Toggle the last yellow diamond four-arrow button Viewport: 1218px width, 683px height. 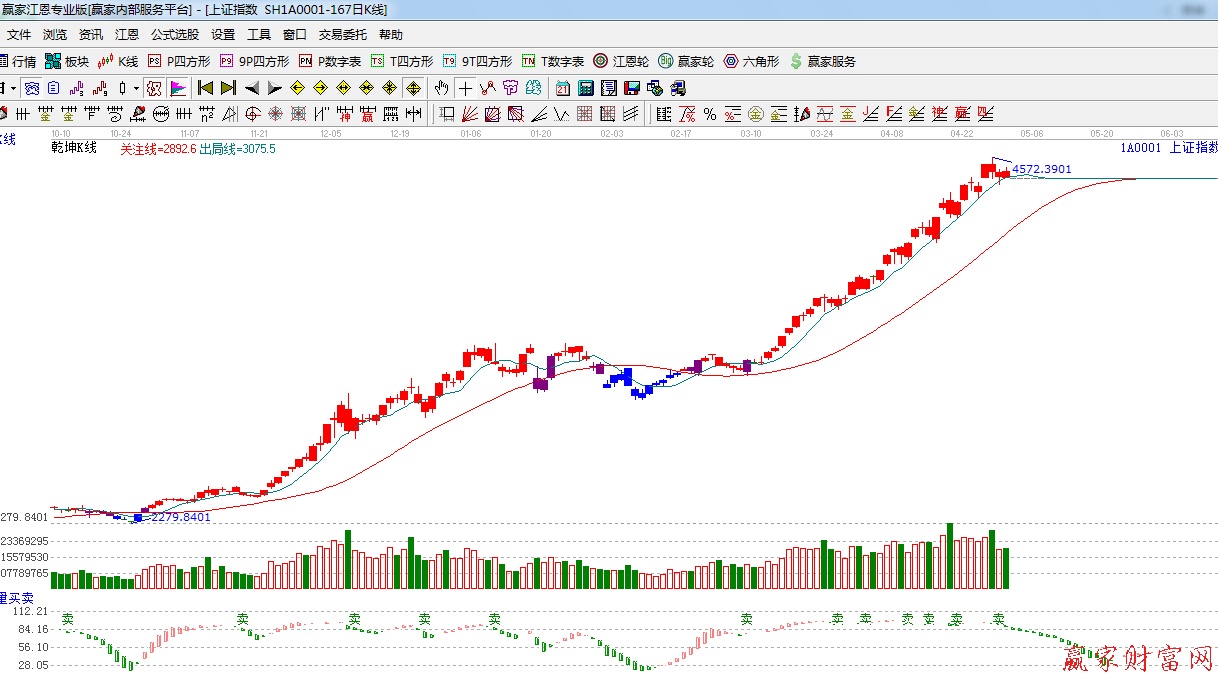(411, 88)
